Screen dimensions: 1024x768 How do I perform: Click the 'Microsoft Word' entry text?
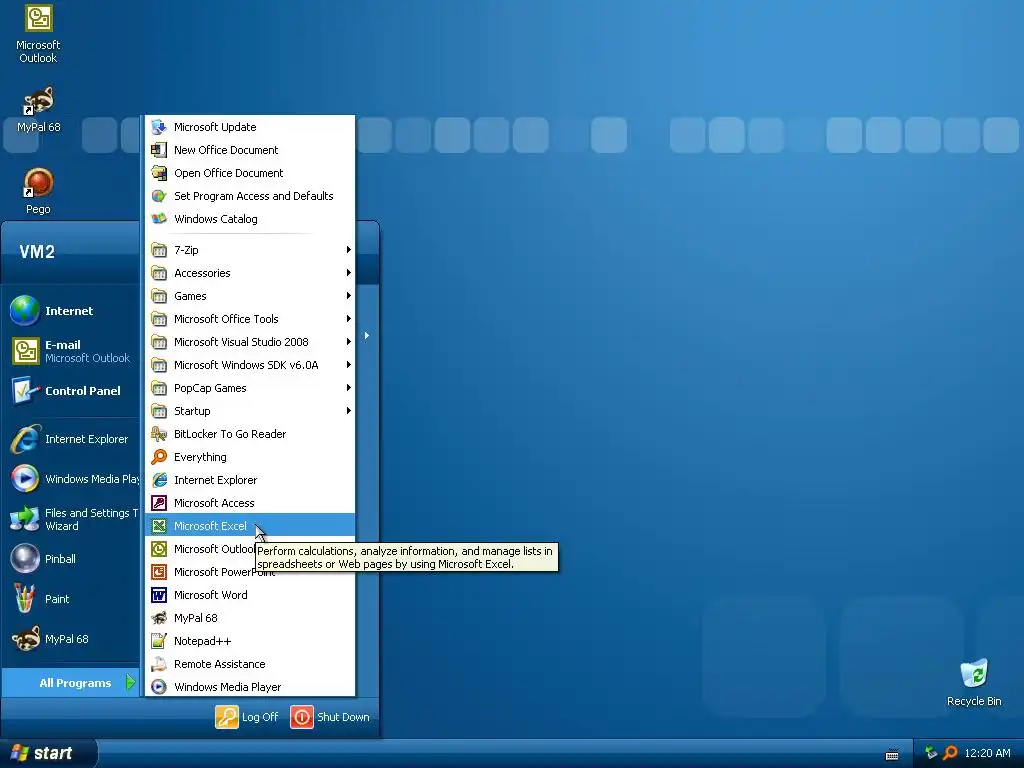tap(210, 595)
